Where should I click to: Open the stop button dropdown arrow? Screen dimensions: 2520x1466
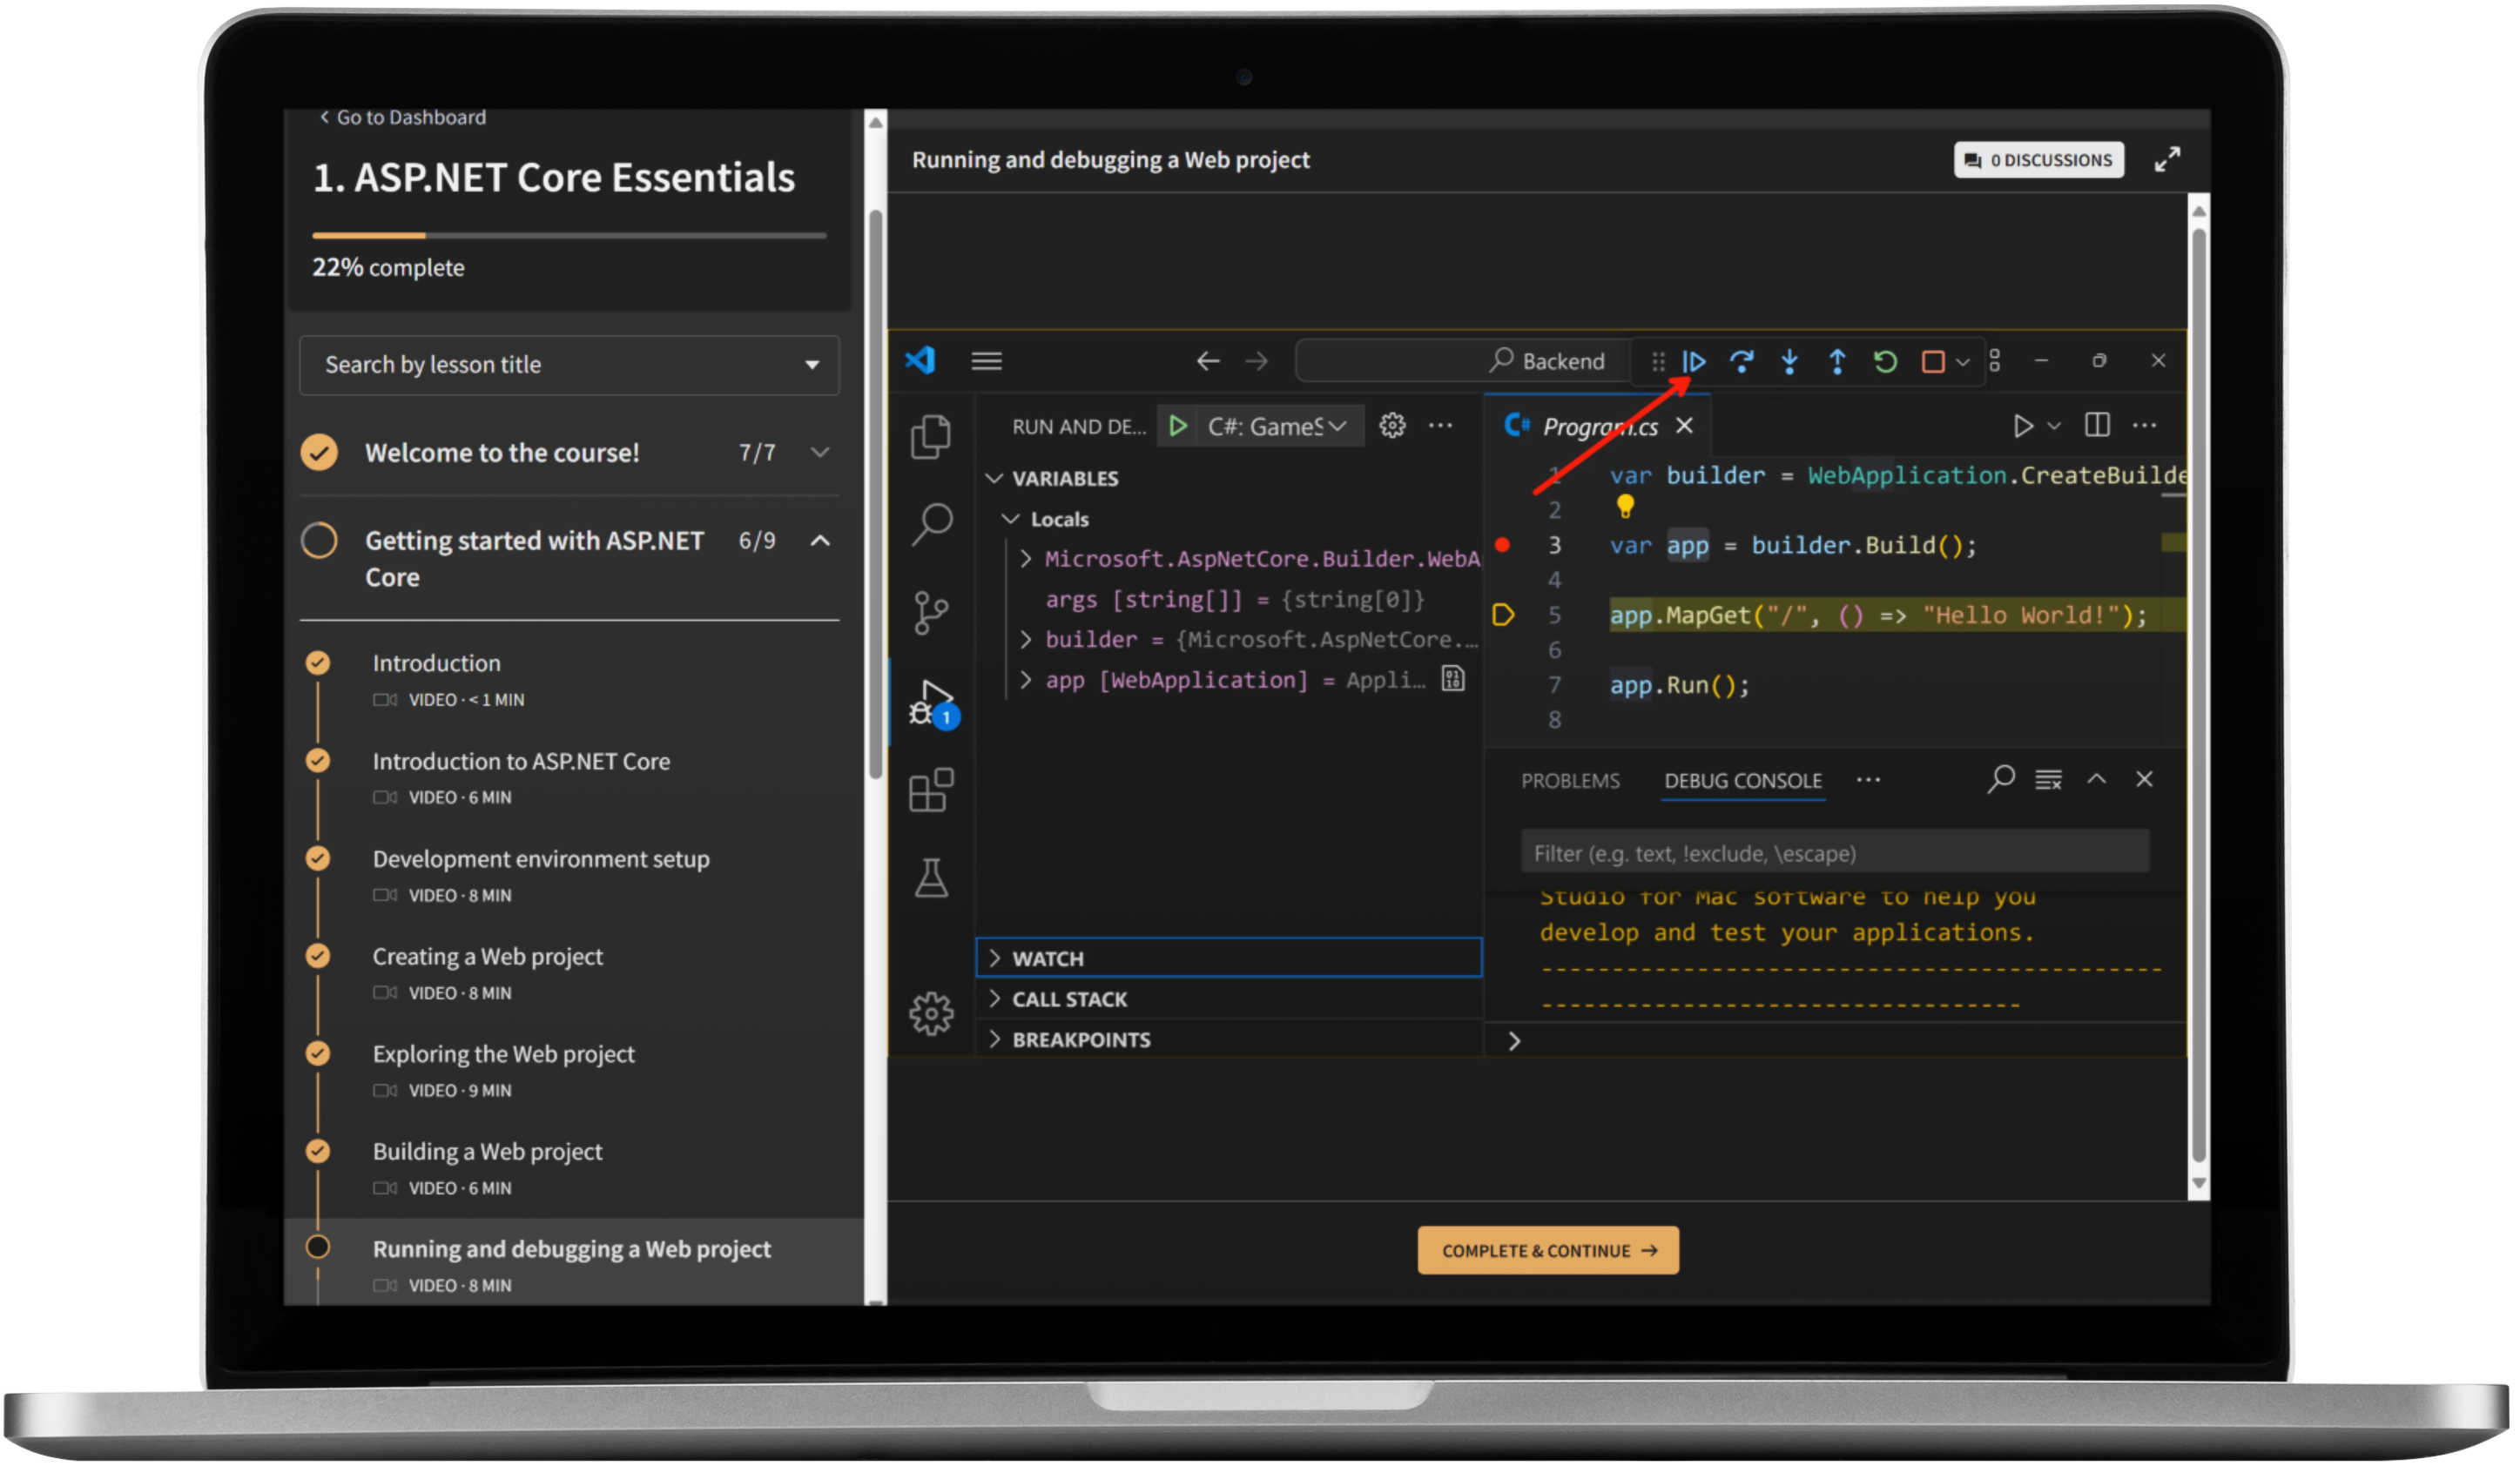(x=1962, y=363)
